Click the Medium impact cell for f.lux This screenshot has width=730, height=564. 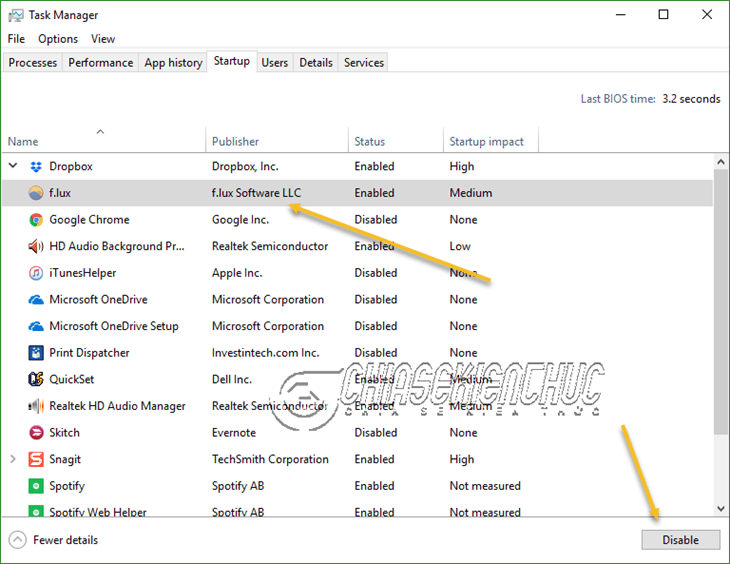(x=471, y=193)
